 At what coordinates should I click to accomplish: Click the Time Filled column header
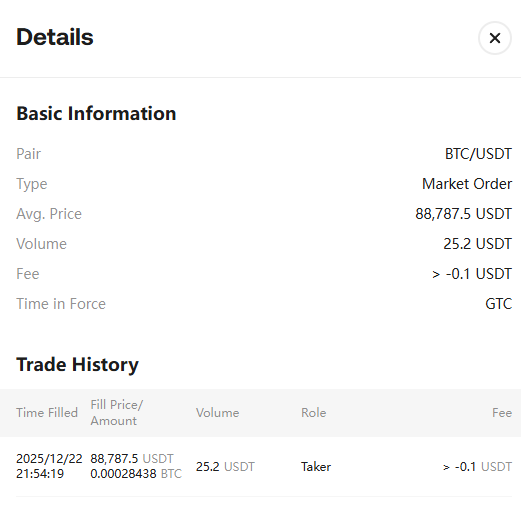click(x=47, y=413)
